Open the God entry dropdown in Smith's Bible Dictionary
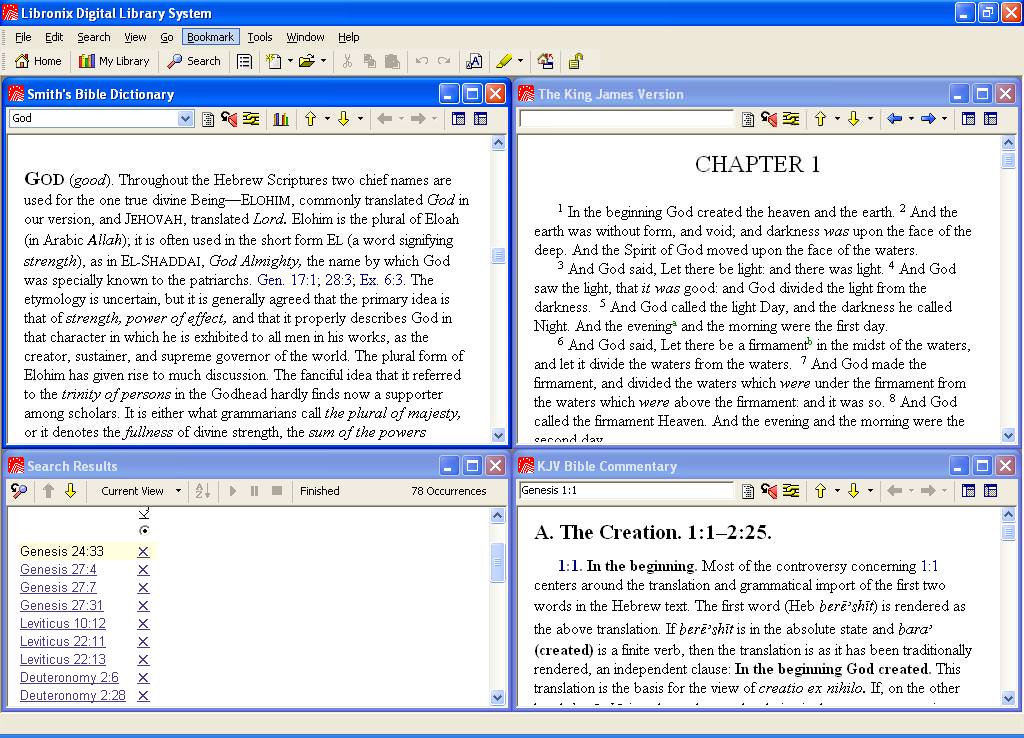 pos(185,118)
